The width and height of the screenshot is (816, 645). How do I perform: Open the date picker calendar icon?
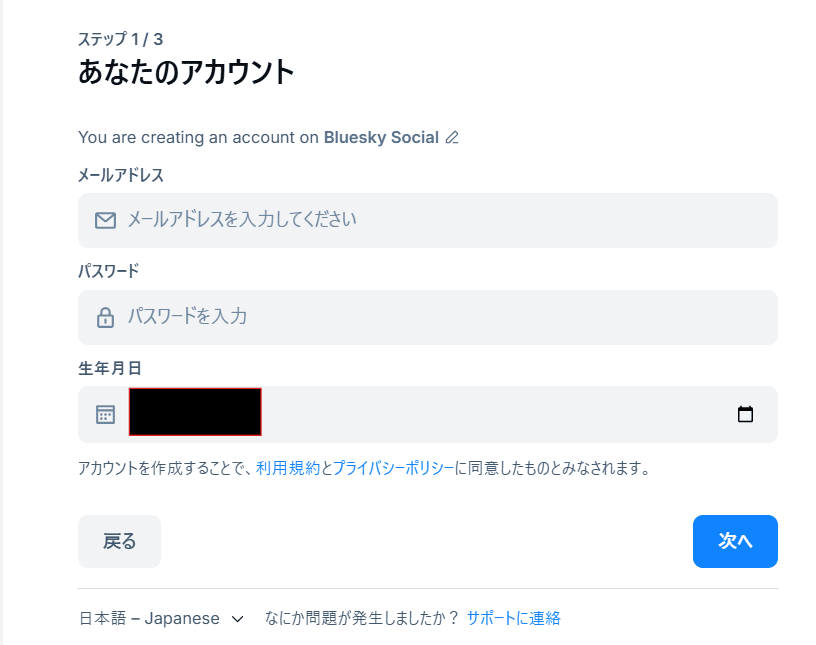(745, 414)
